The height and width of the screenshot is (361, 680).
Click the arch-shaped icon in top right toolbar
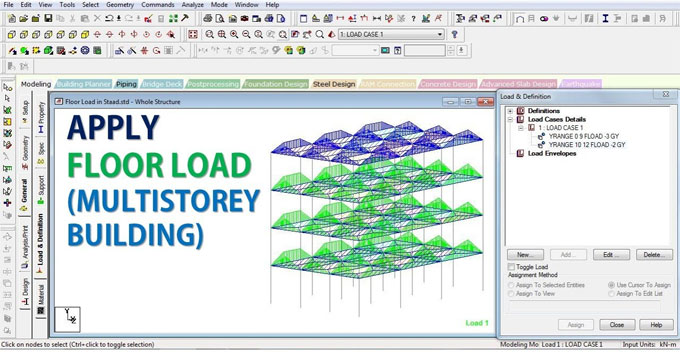(x=519, y=19)
